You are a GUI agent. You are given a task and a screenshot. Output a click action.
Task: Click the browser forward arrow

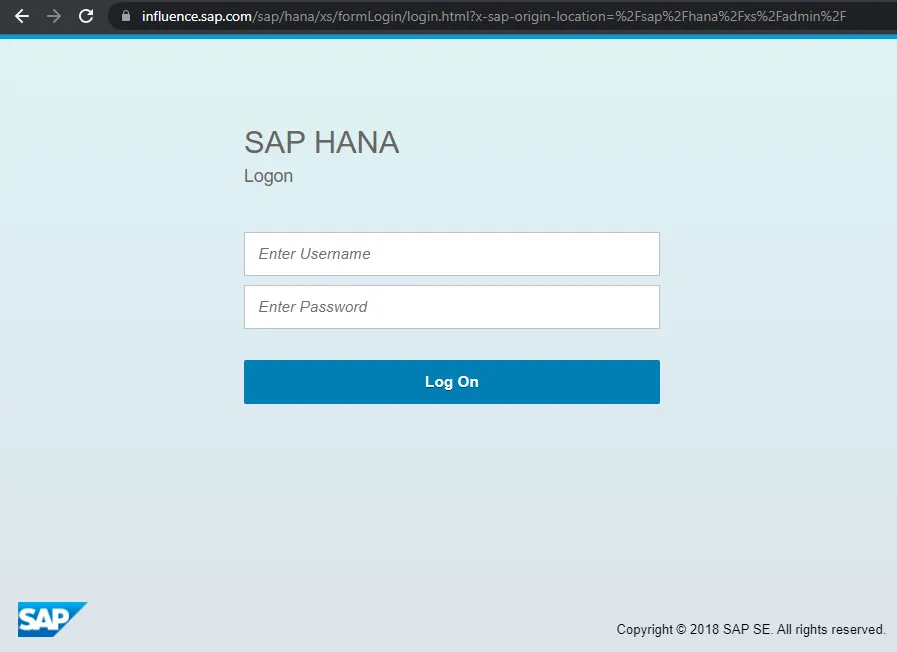[x=54, y=16]
